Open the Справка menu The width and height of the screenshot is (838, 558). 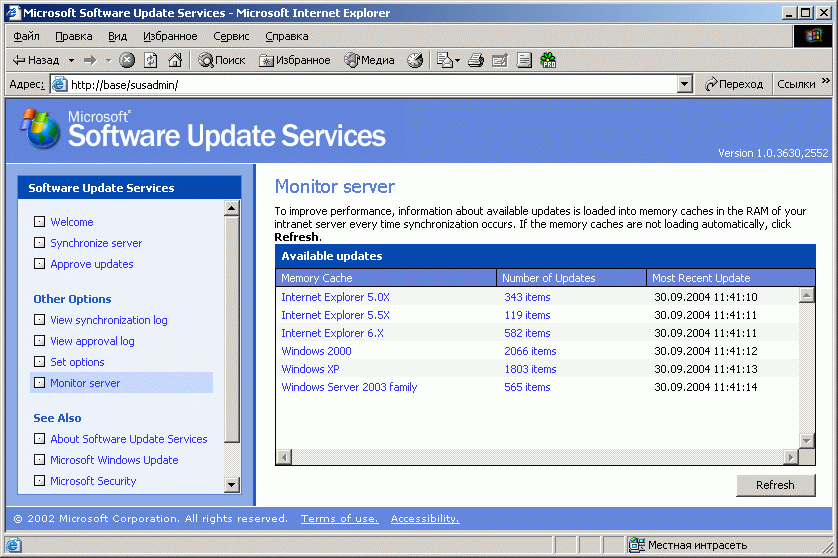tap(286, 36)
